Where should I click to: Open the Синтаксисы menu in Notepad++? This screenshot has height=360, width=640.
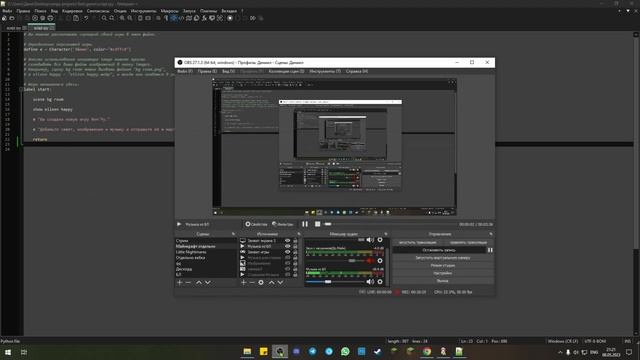[98, 11]
